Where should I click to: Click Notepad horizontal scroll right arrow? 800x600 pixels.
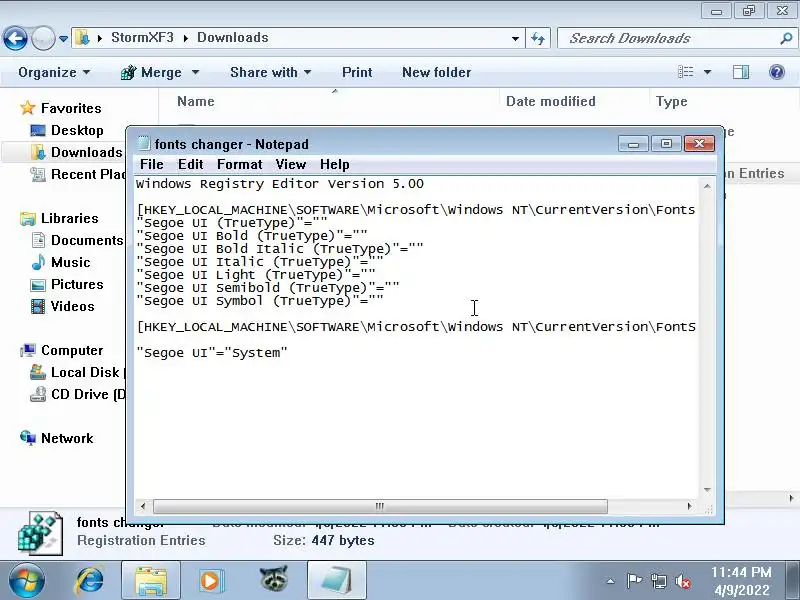coord(689,506)
